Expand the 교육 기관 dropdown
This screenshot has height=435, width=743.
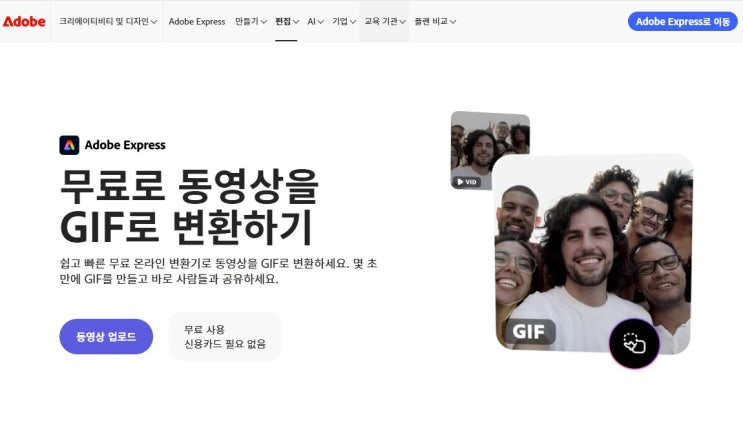[385, 21]
